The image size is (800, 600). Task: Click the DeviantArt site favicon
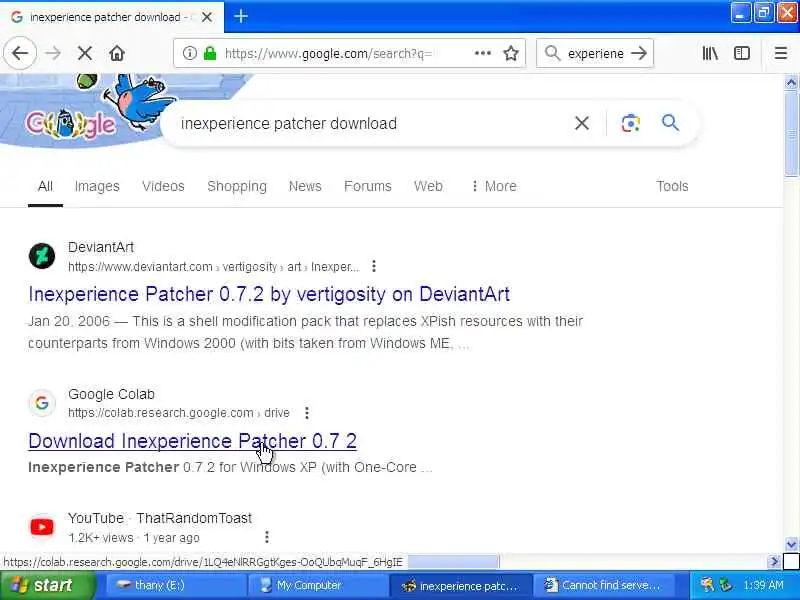(x=42, y=256)
